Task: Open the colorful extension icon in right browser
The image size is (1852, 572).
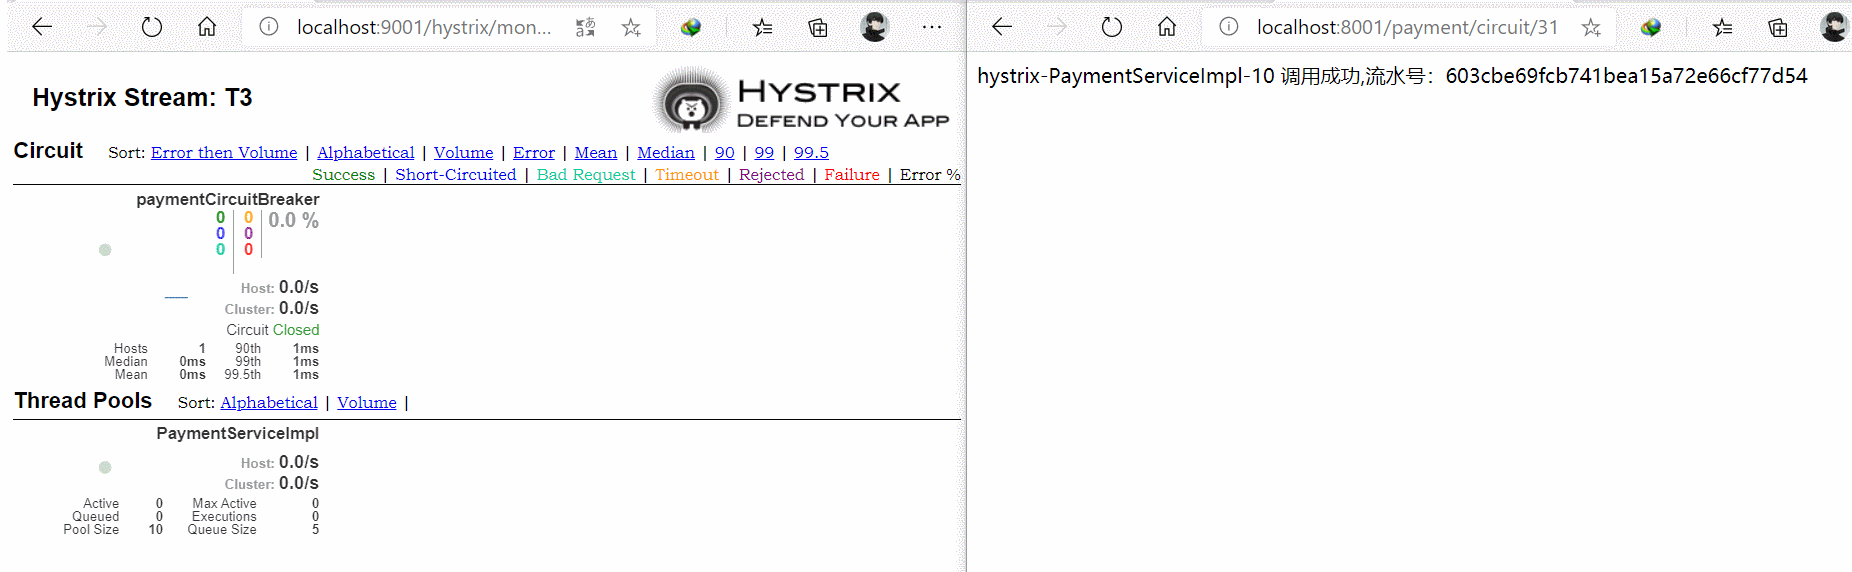Action: (1651, 28)
